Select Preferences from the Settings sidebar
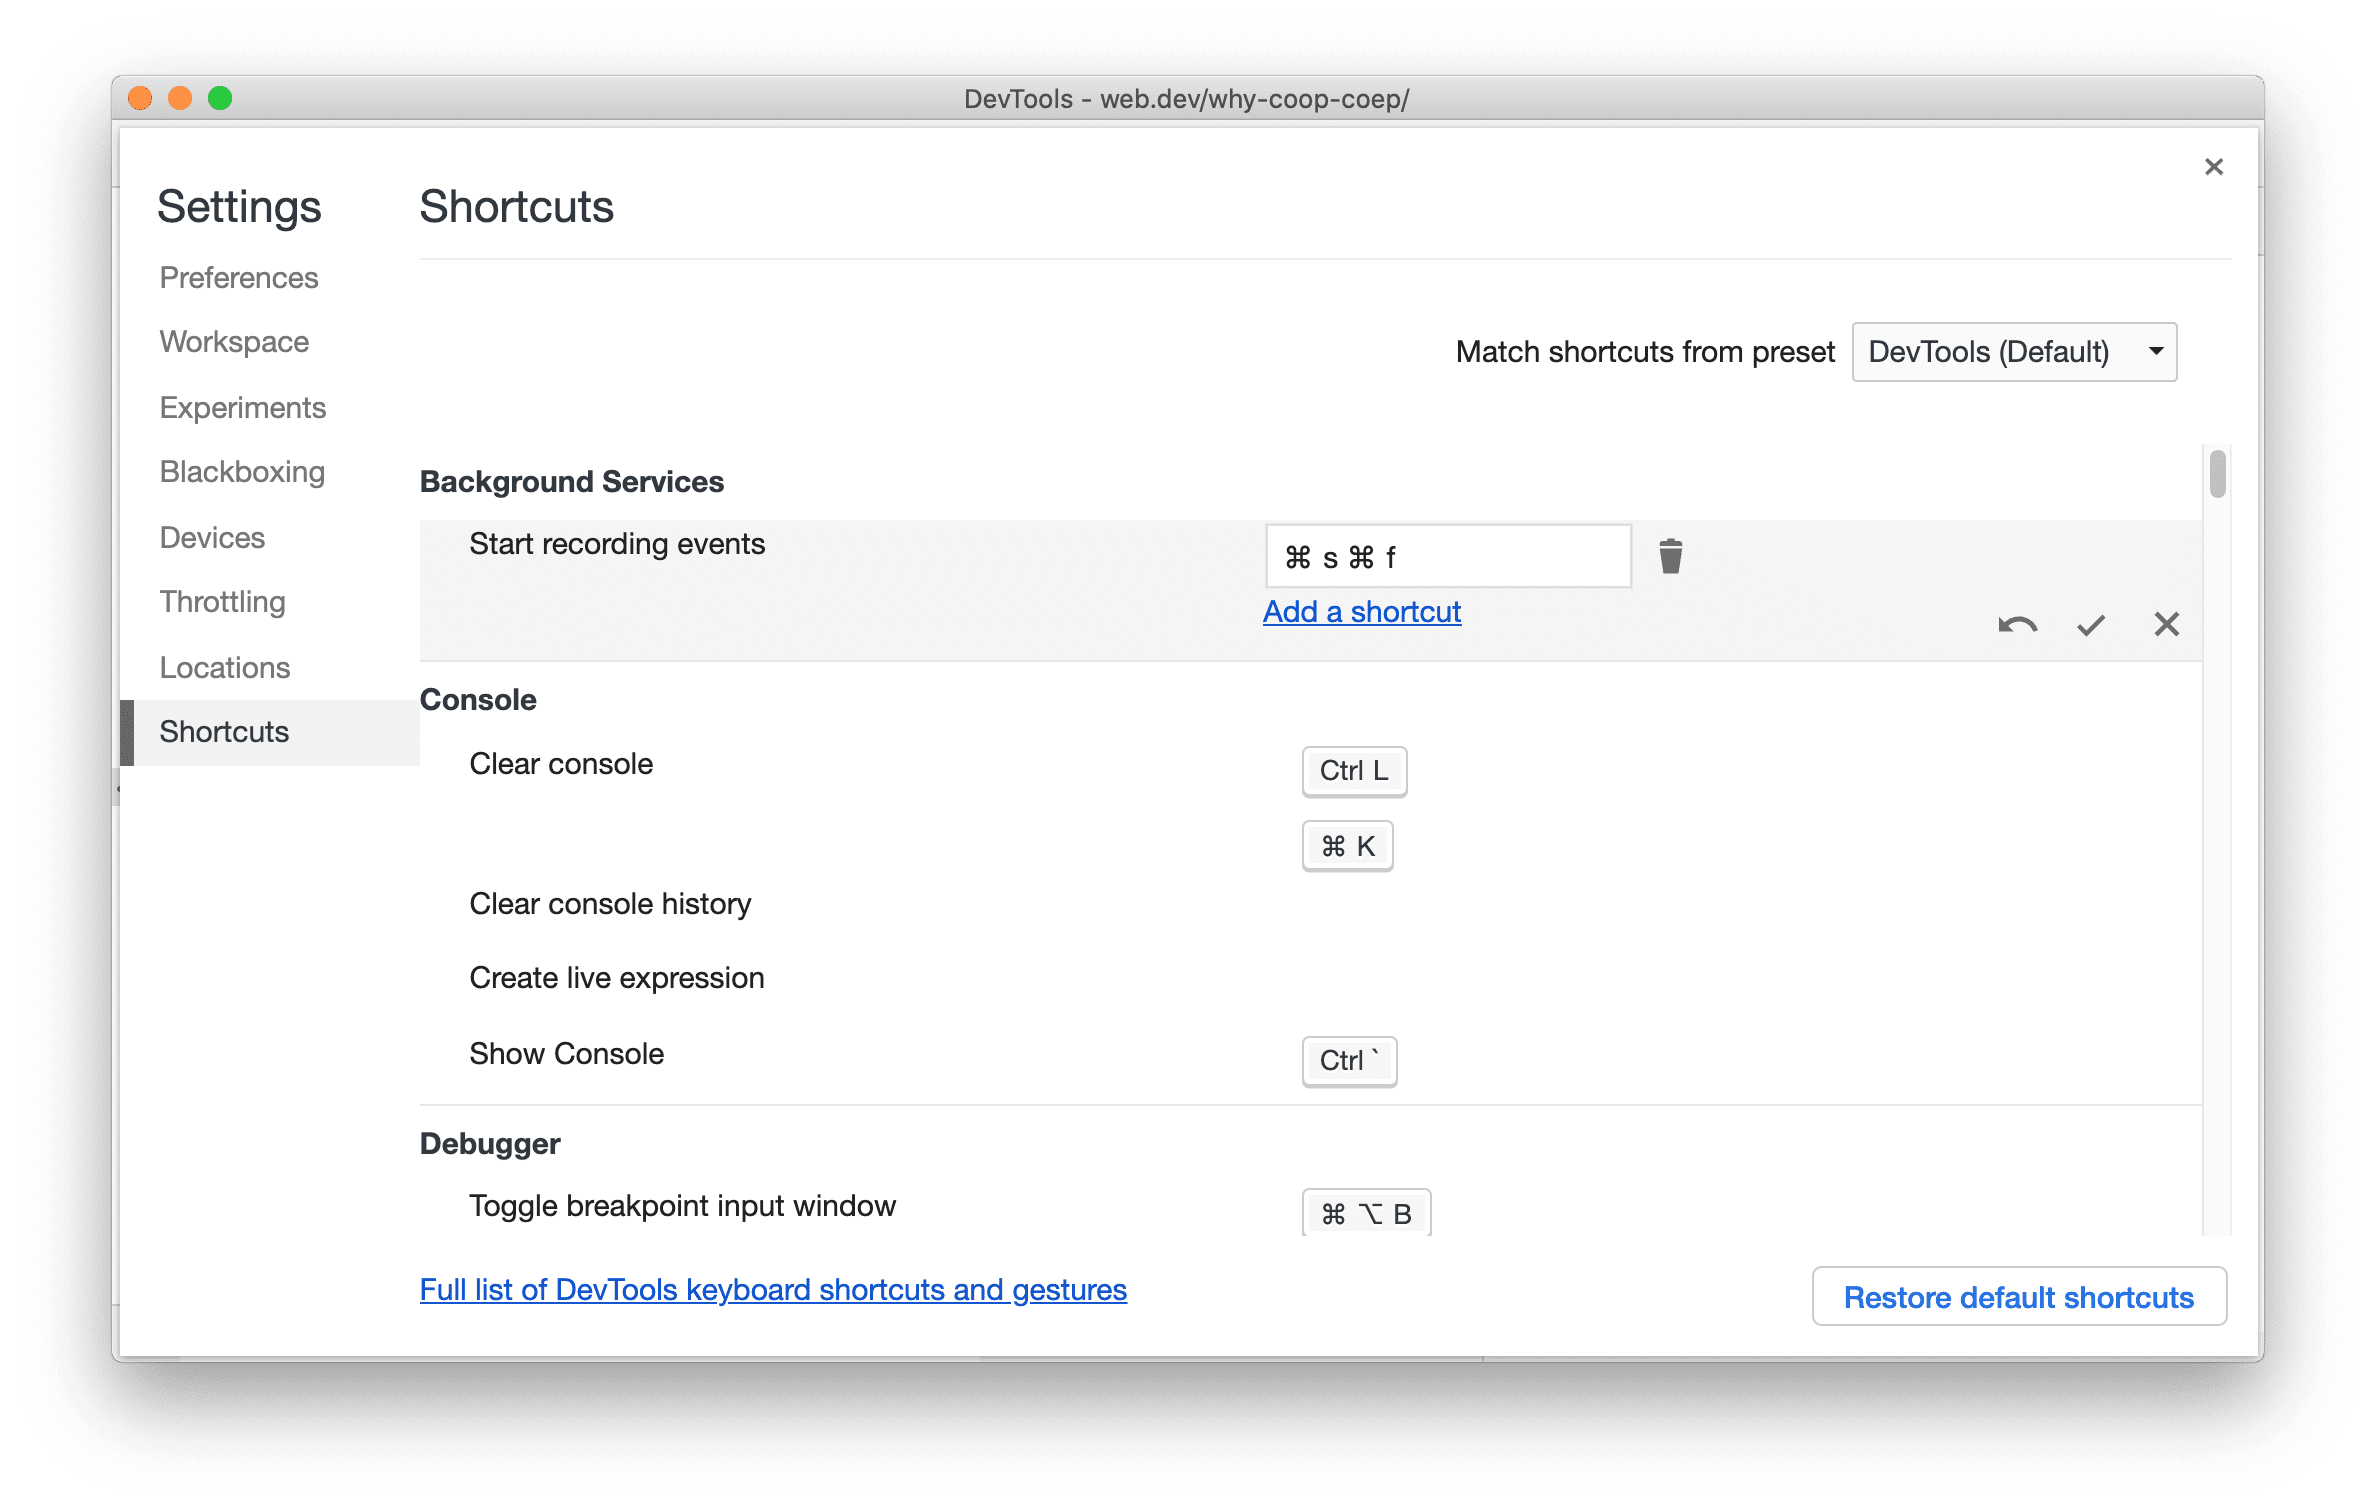Viewport: 2376px width, 1510px height. [x=239, y=277]
